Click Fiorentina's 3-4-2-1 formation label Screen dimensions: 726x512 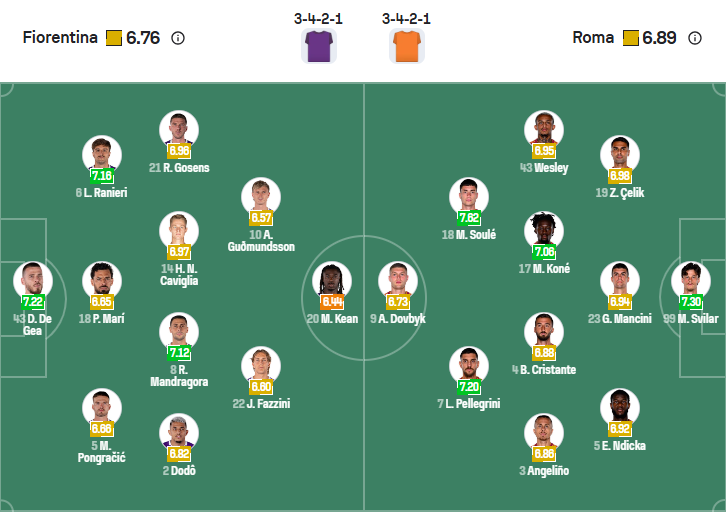tap(319, 19)
